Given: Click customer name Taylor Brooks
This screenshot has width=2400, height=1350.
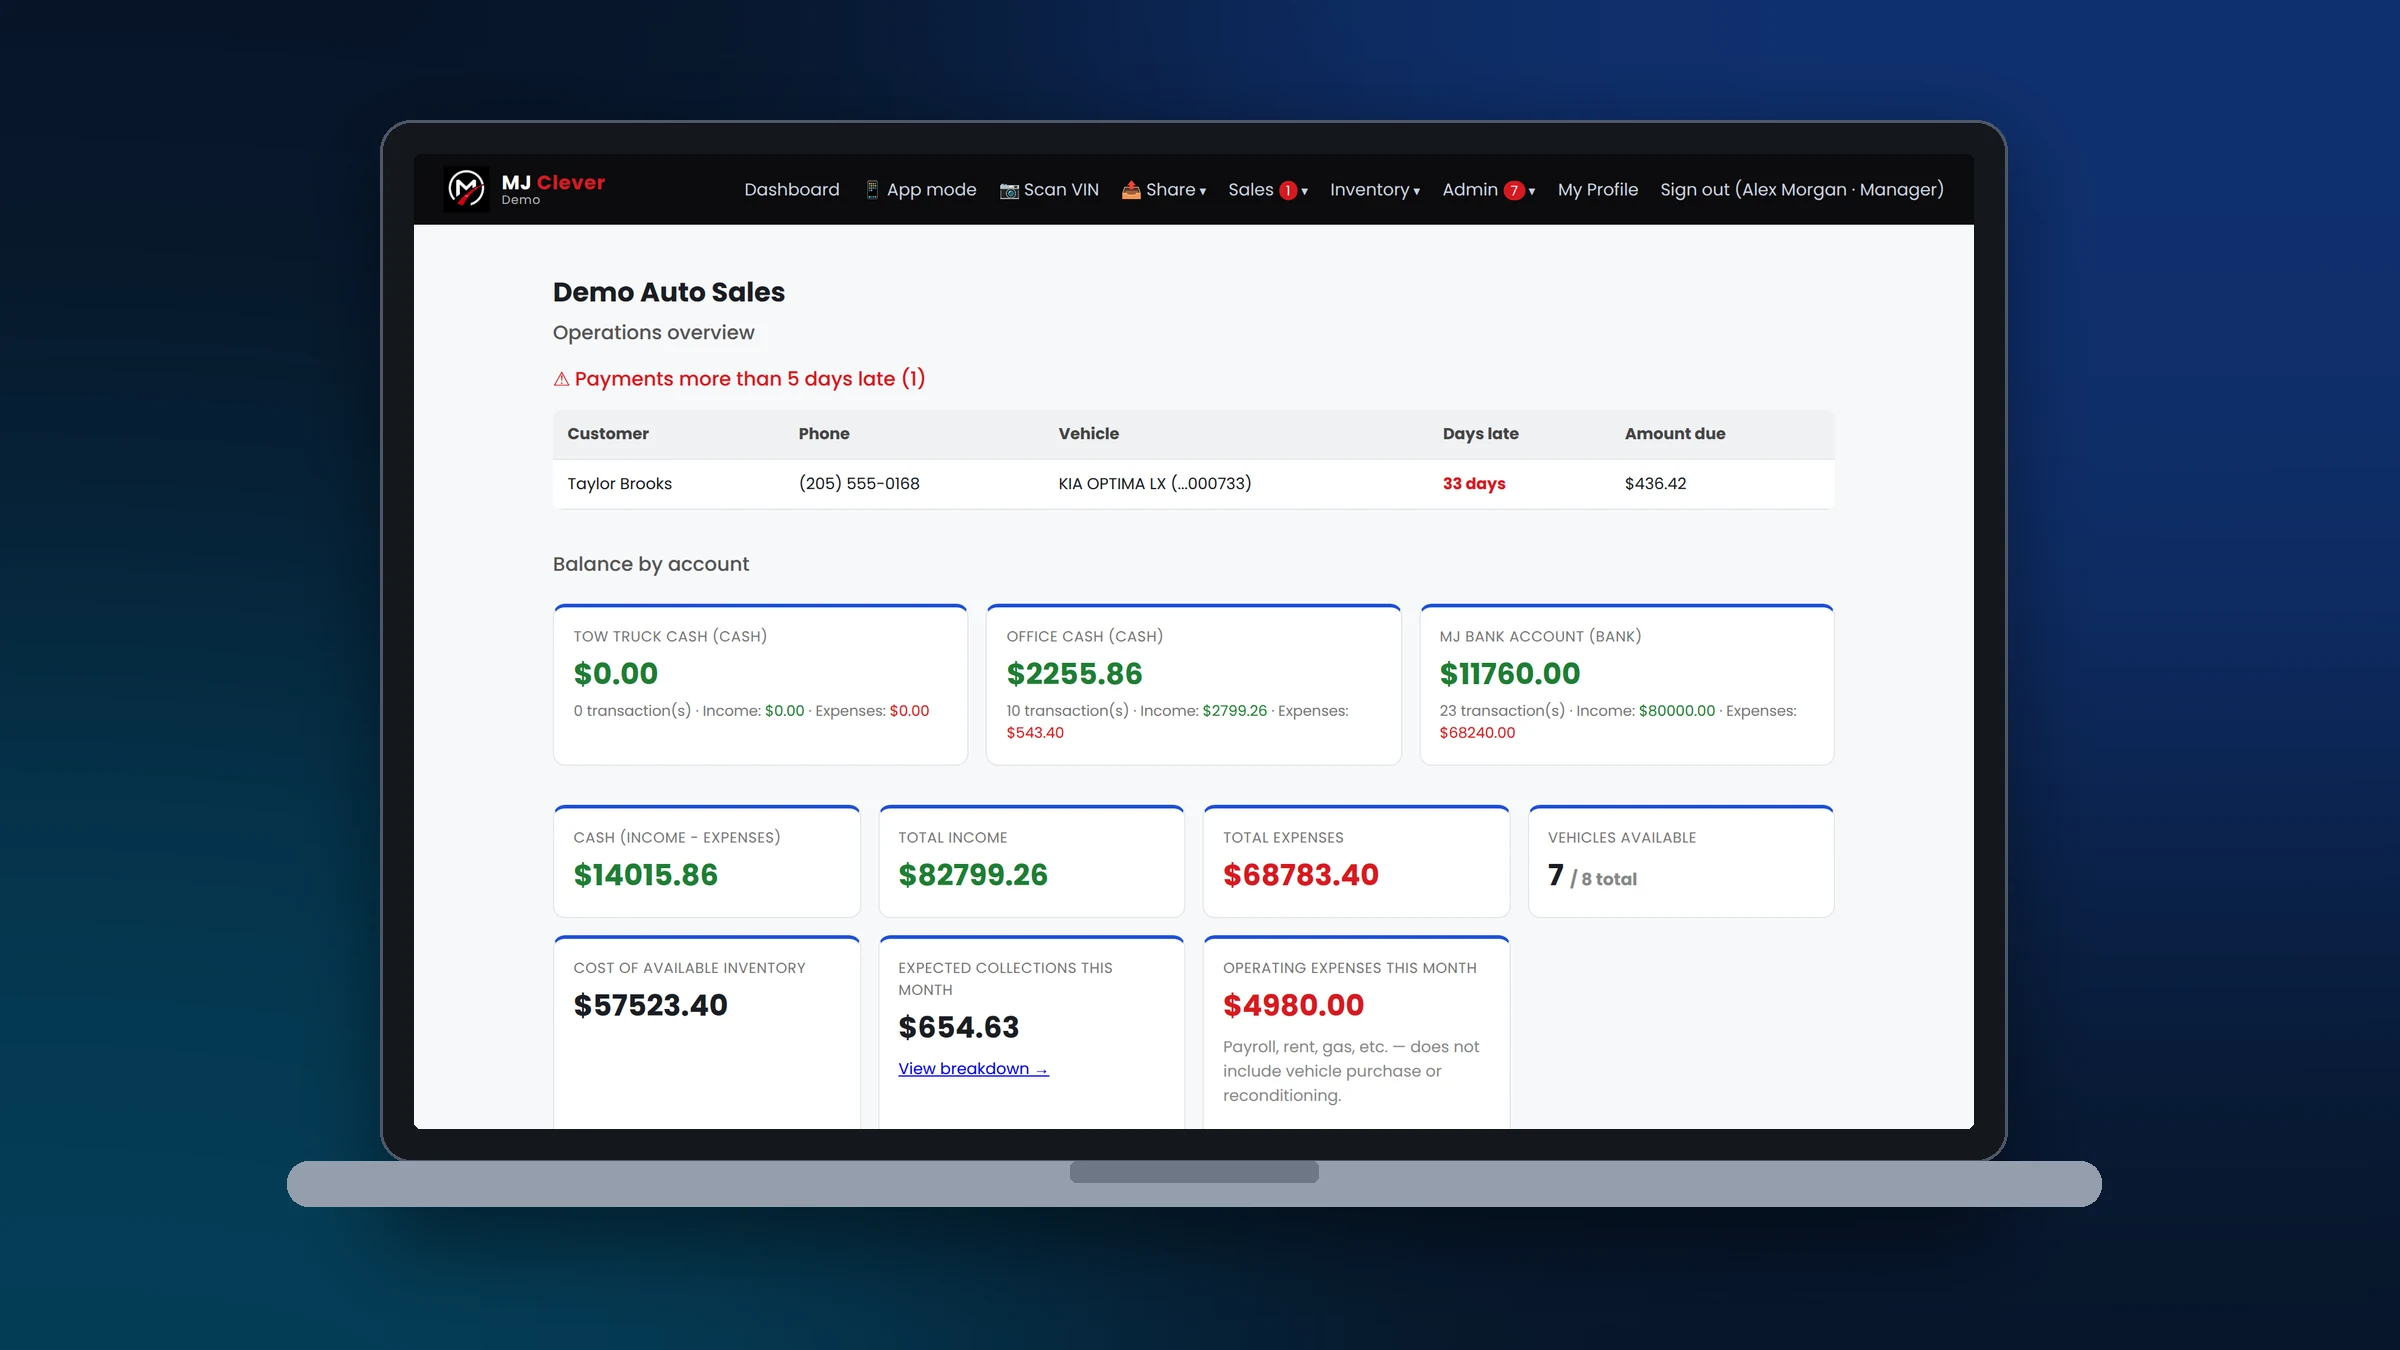Looking at the screenshot, I should tap(620, 484).
